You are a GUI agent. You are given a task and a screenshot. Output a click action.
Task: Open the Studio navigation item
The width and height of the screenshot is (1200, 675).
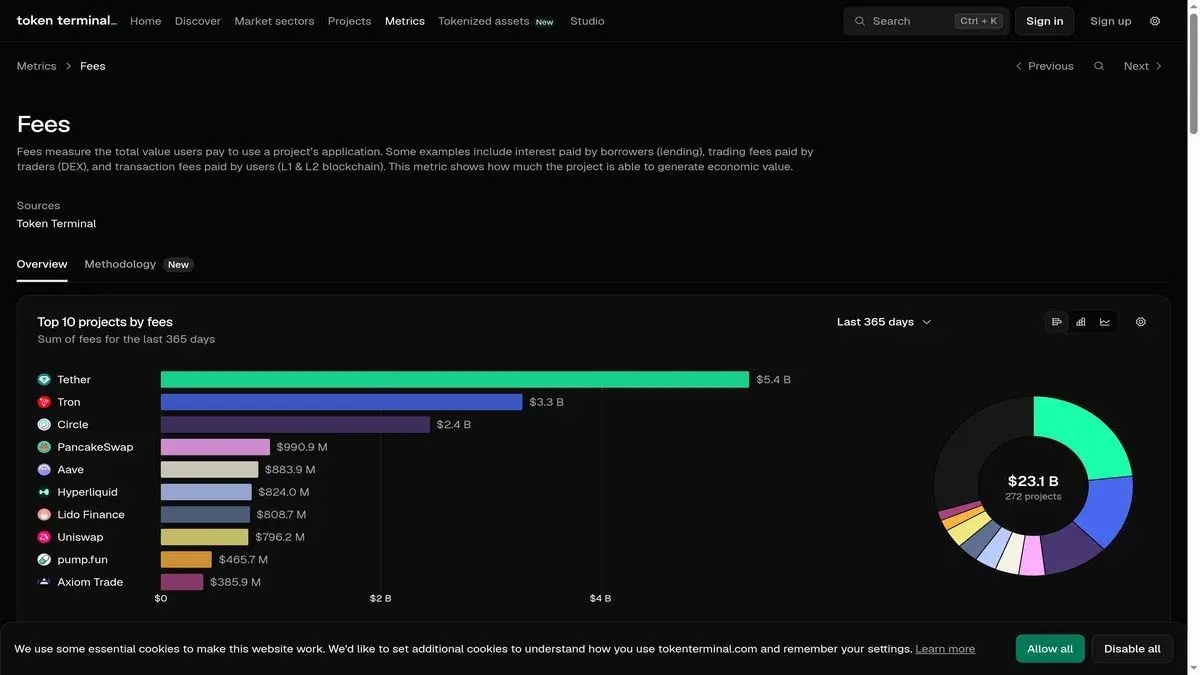pos(587,21)
